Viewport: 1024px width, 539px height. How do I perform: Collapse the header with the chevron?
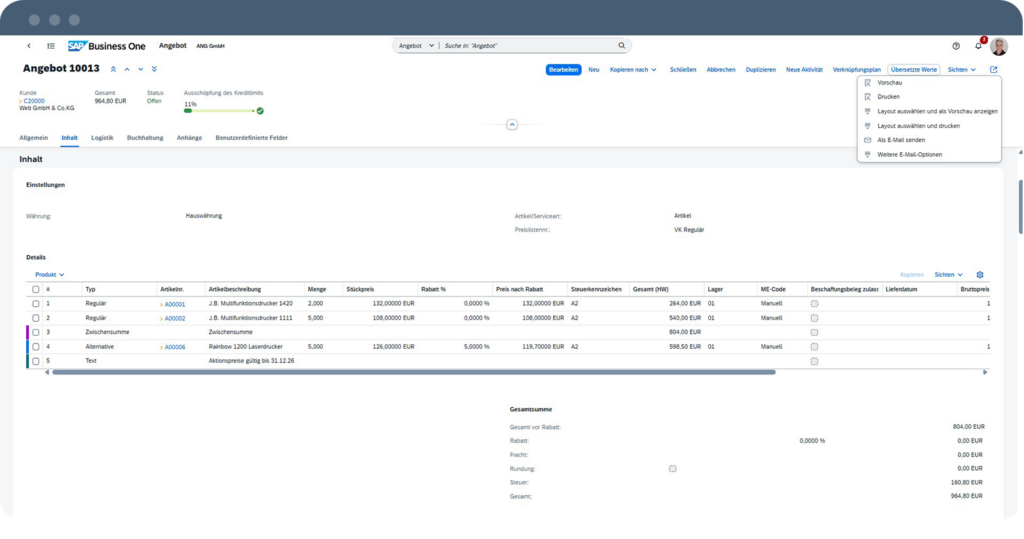(512, 124)
